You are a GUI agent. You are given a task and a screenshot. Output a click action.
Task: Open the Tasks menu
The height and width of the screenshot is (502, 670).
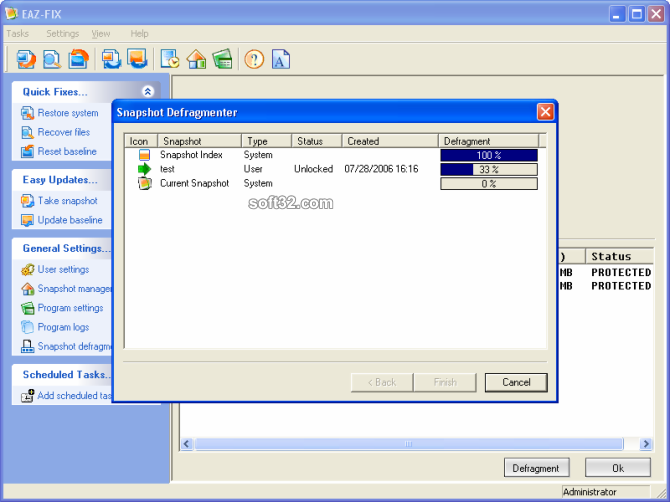[x=18, y=34]
